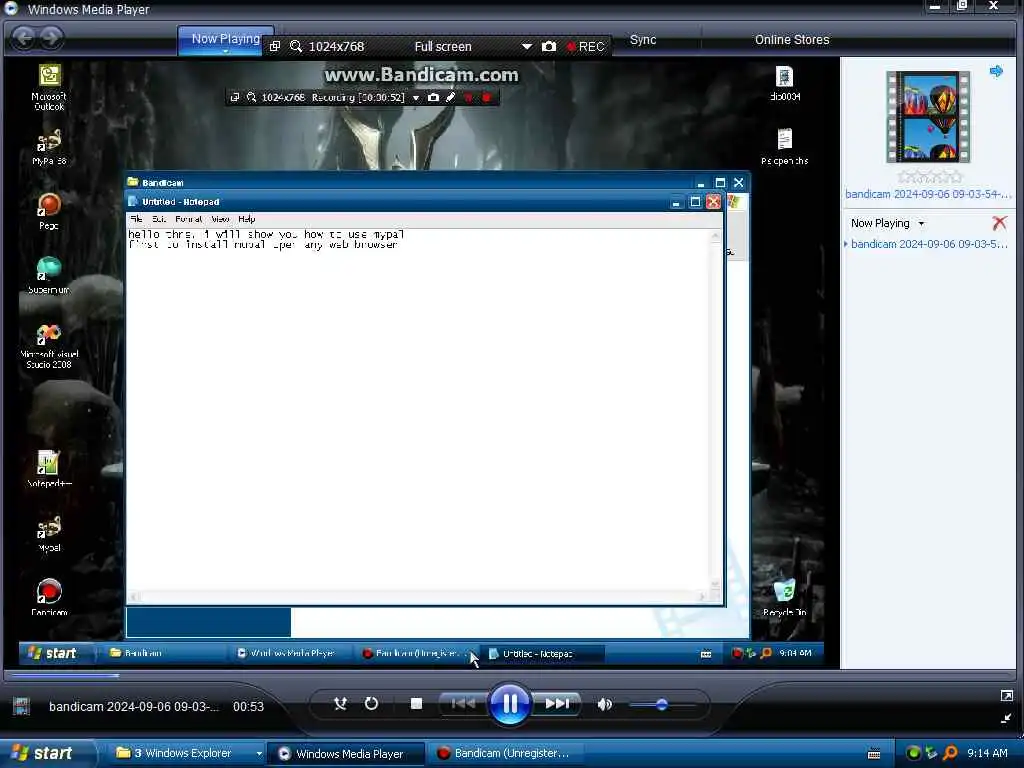Click the Bandicam window-select icon beside the magnifier
The height and width of the screenshot is (768, 1024).
[275, 46]
